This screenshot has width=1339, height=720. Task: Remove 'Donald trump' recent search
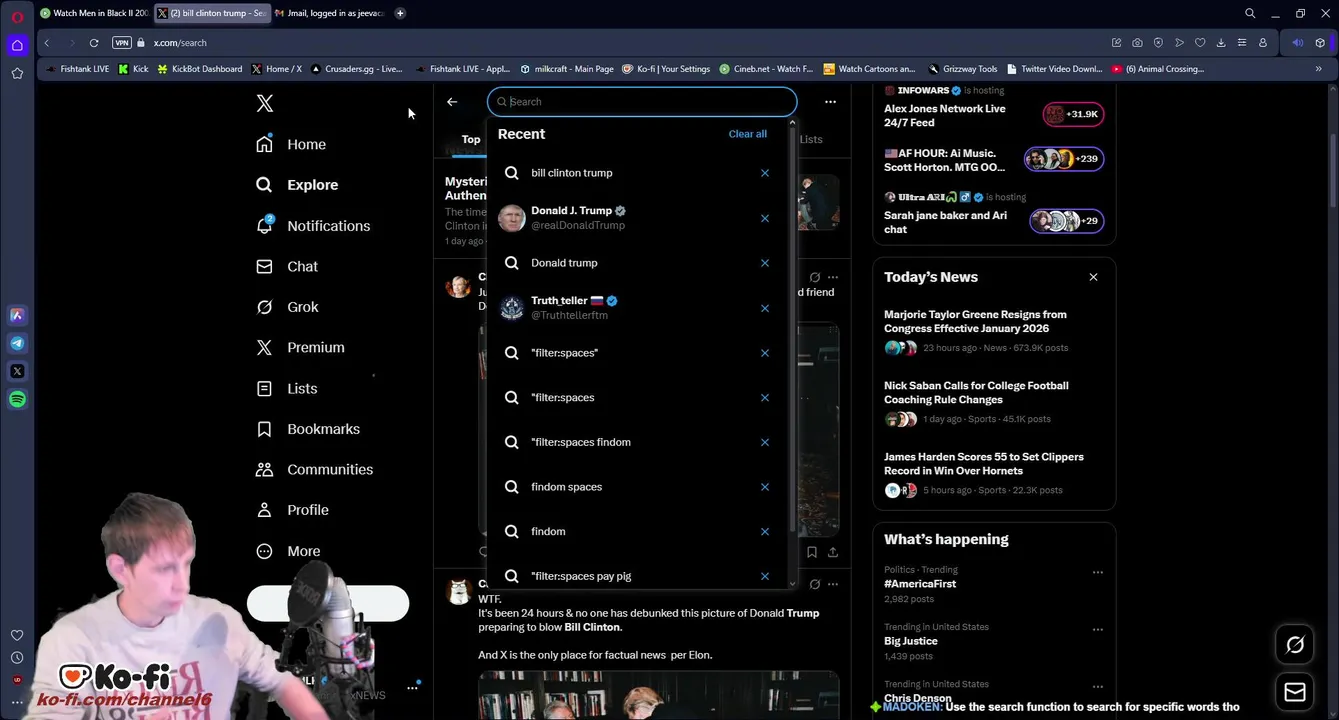765,263
